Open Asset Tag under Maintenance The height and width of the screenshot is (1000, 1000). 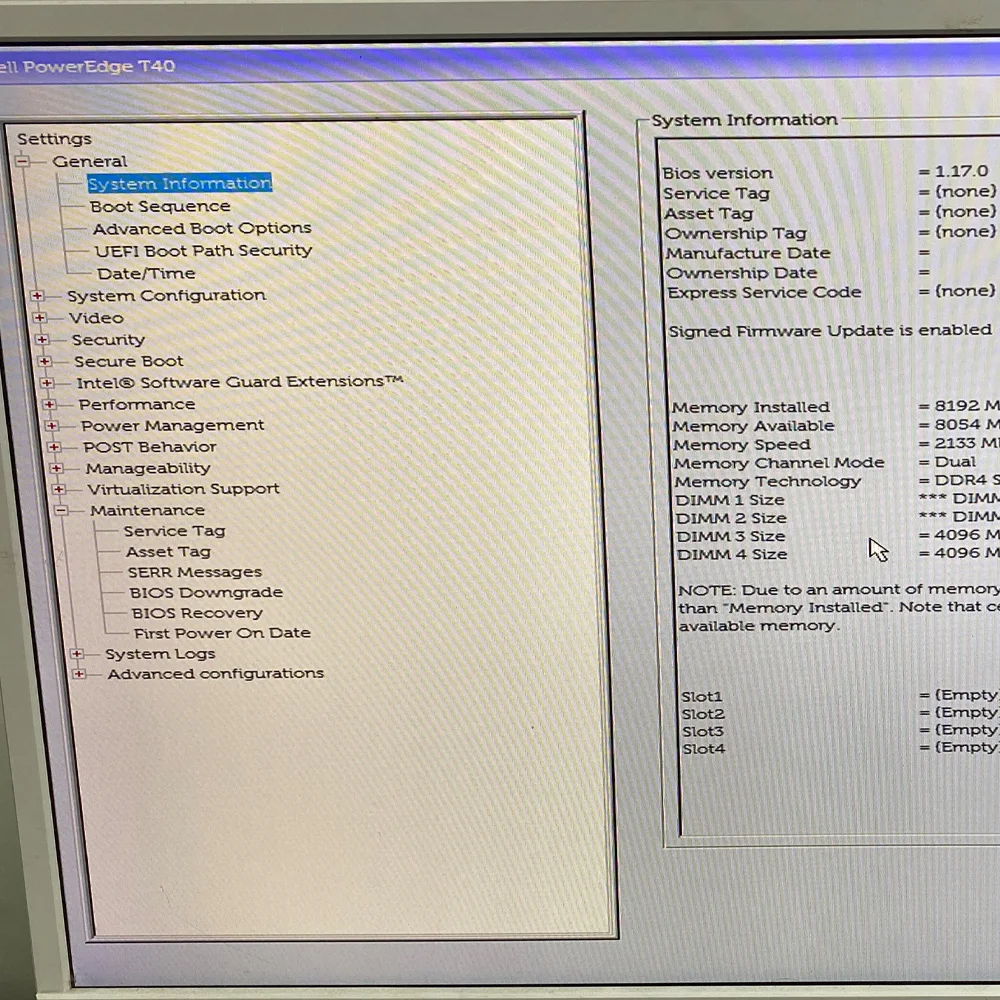click(x=168, y=552)
